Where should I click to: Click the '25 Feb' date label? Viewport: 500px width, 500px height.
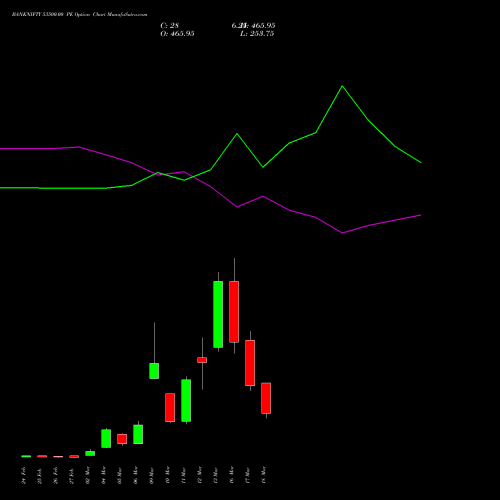tap(40, 475)
